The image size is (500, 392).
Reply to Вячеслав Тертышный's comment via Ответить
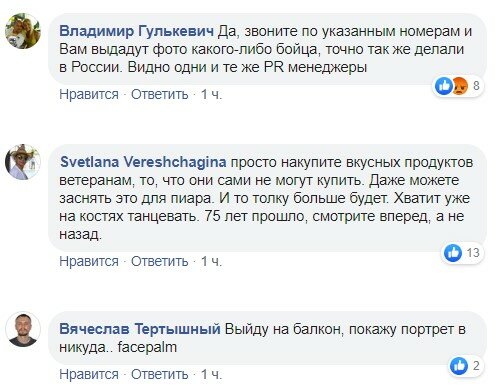160,374
